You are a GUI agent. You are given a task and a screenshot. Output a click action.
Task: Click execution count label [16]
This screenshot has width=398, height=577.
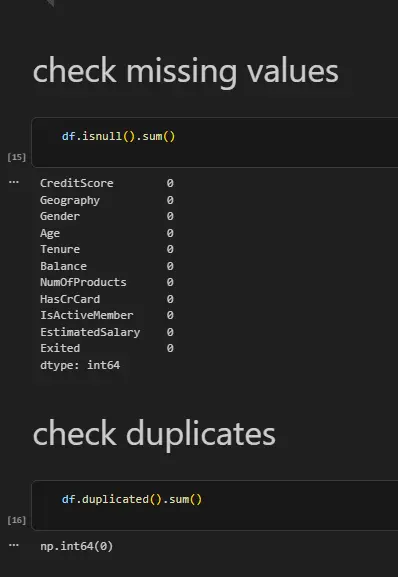coord(17,520)
